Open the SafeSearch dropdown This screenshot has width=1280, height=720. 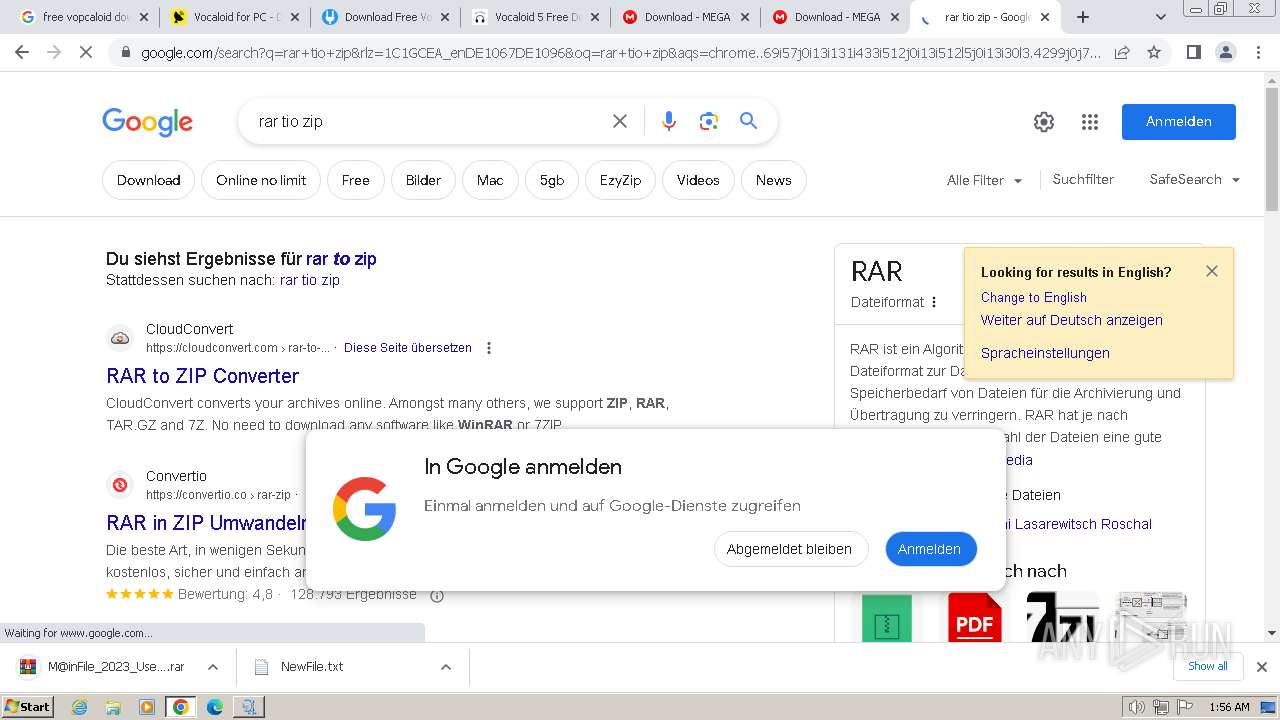tap(1195, 180)
